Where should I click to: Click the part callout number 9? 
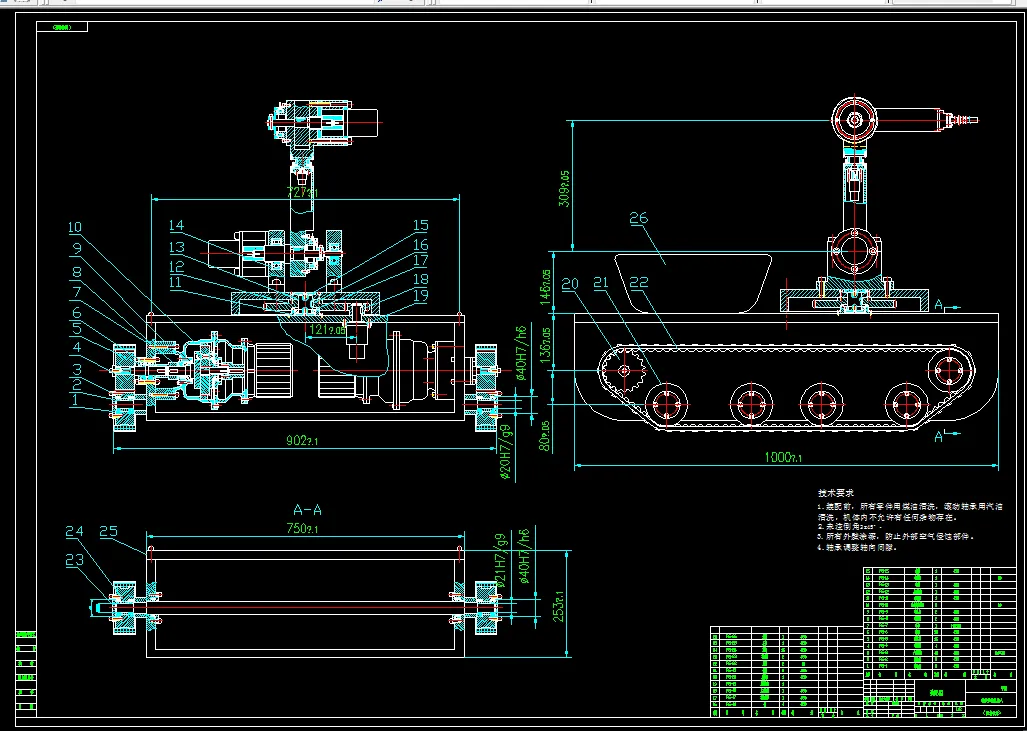click(x=76, y=249)
